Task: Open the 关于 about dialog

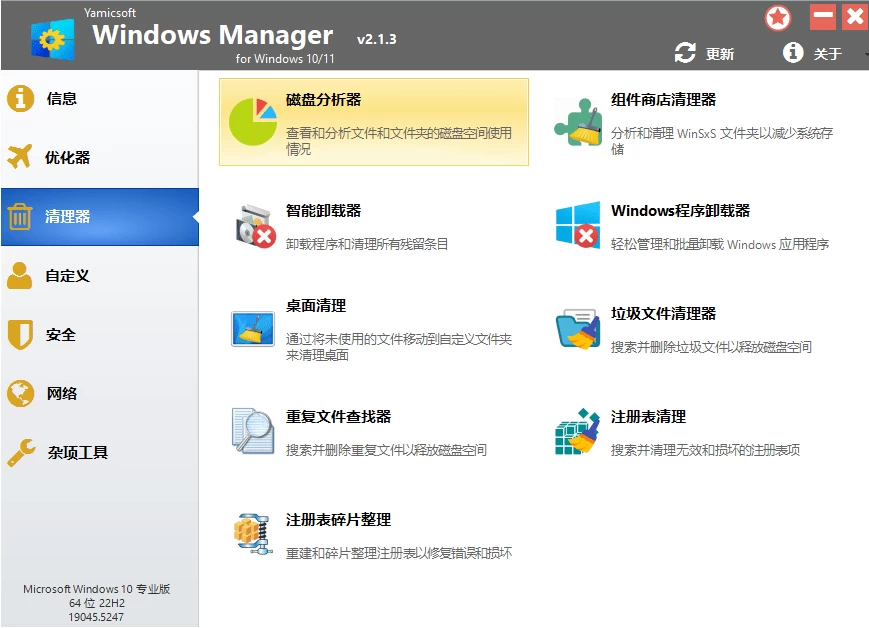Action: [812, 53]
